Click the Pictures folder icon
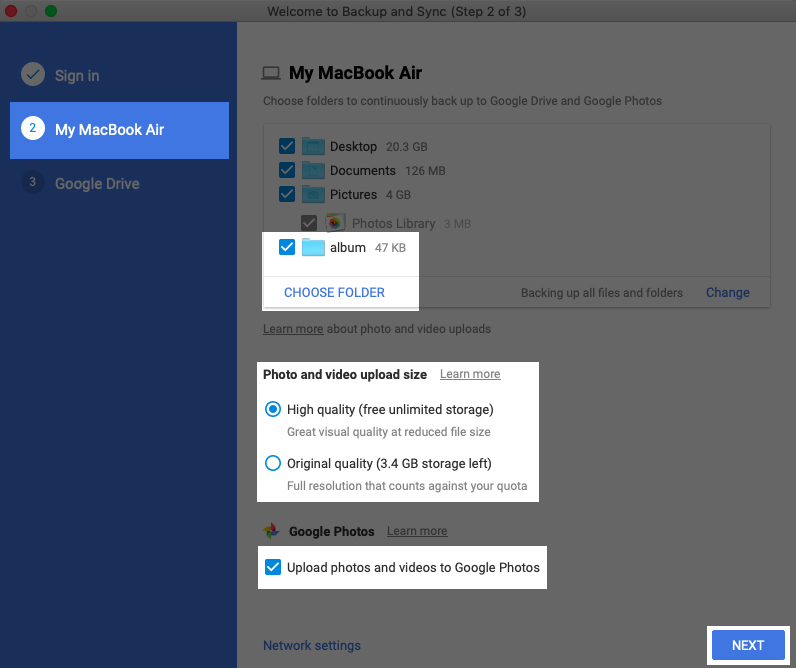Screen dimensions: 796x668 pos(313,194)
